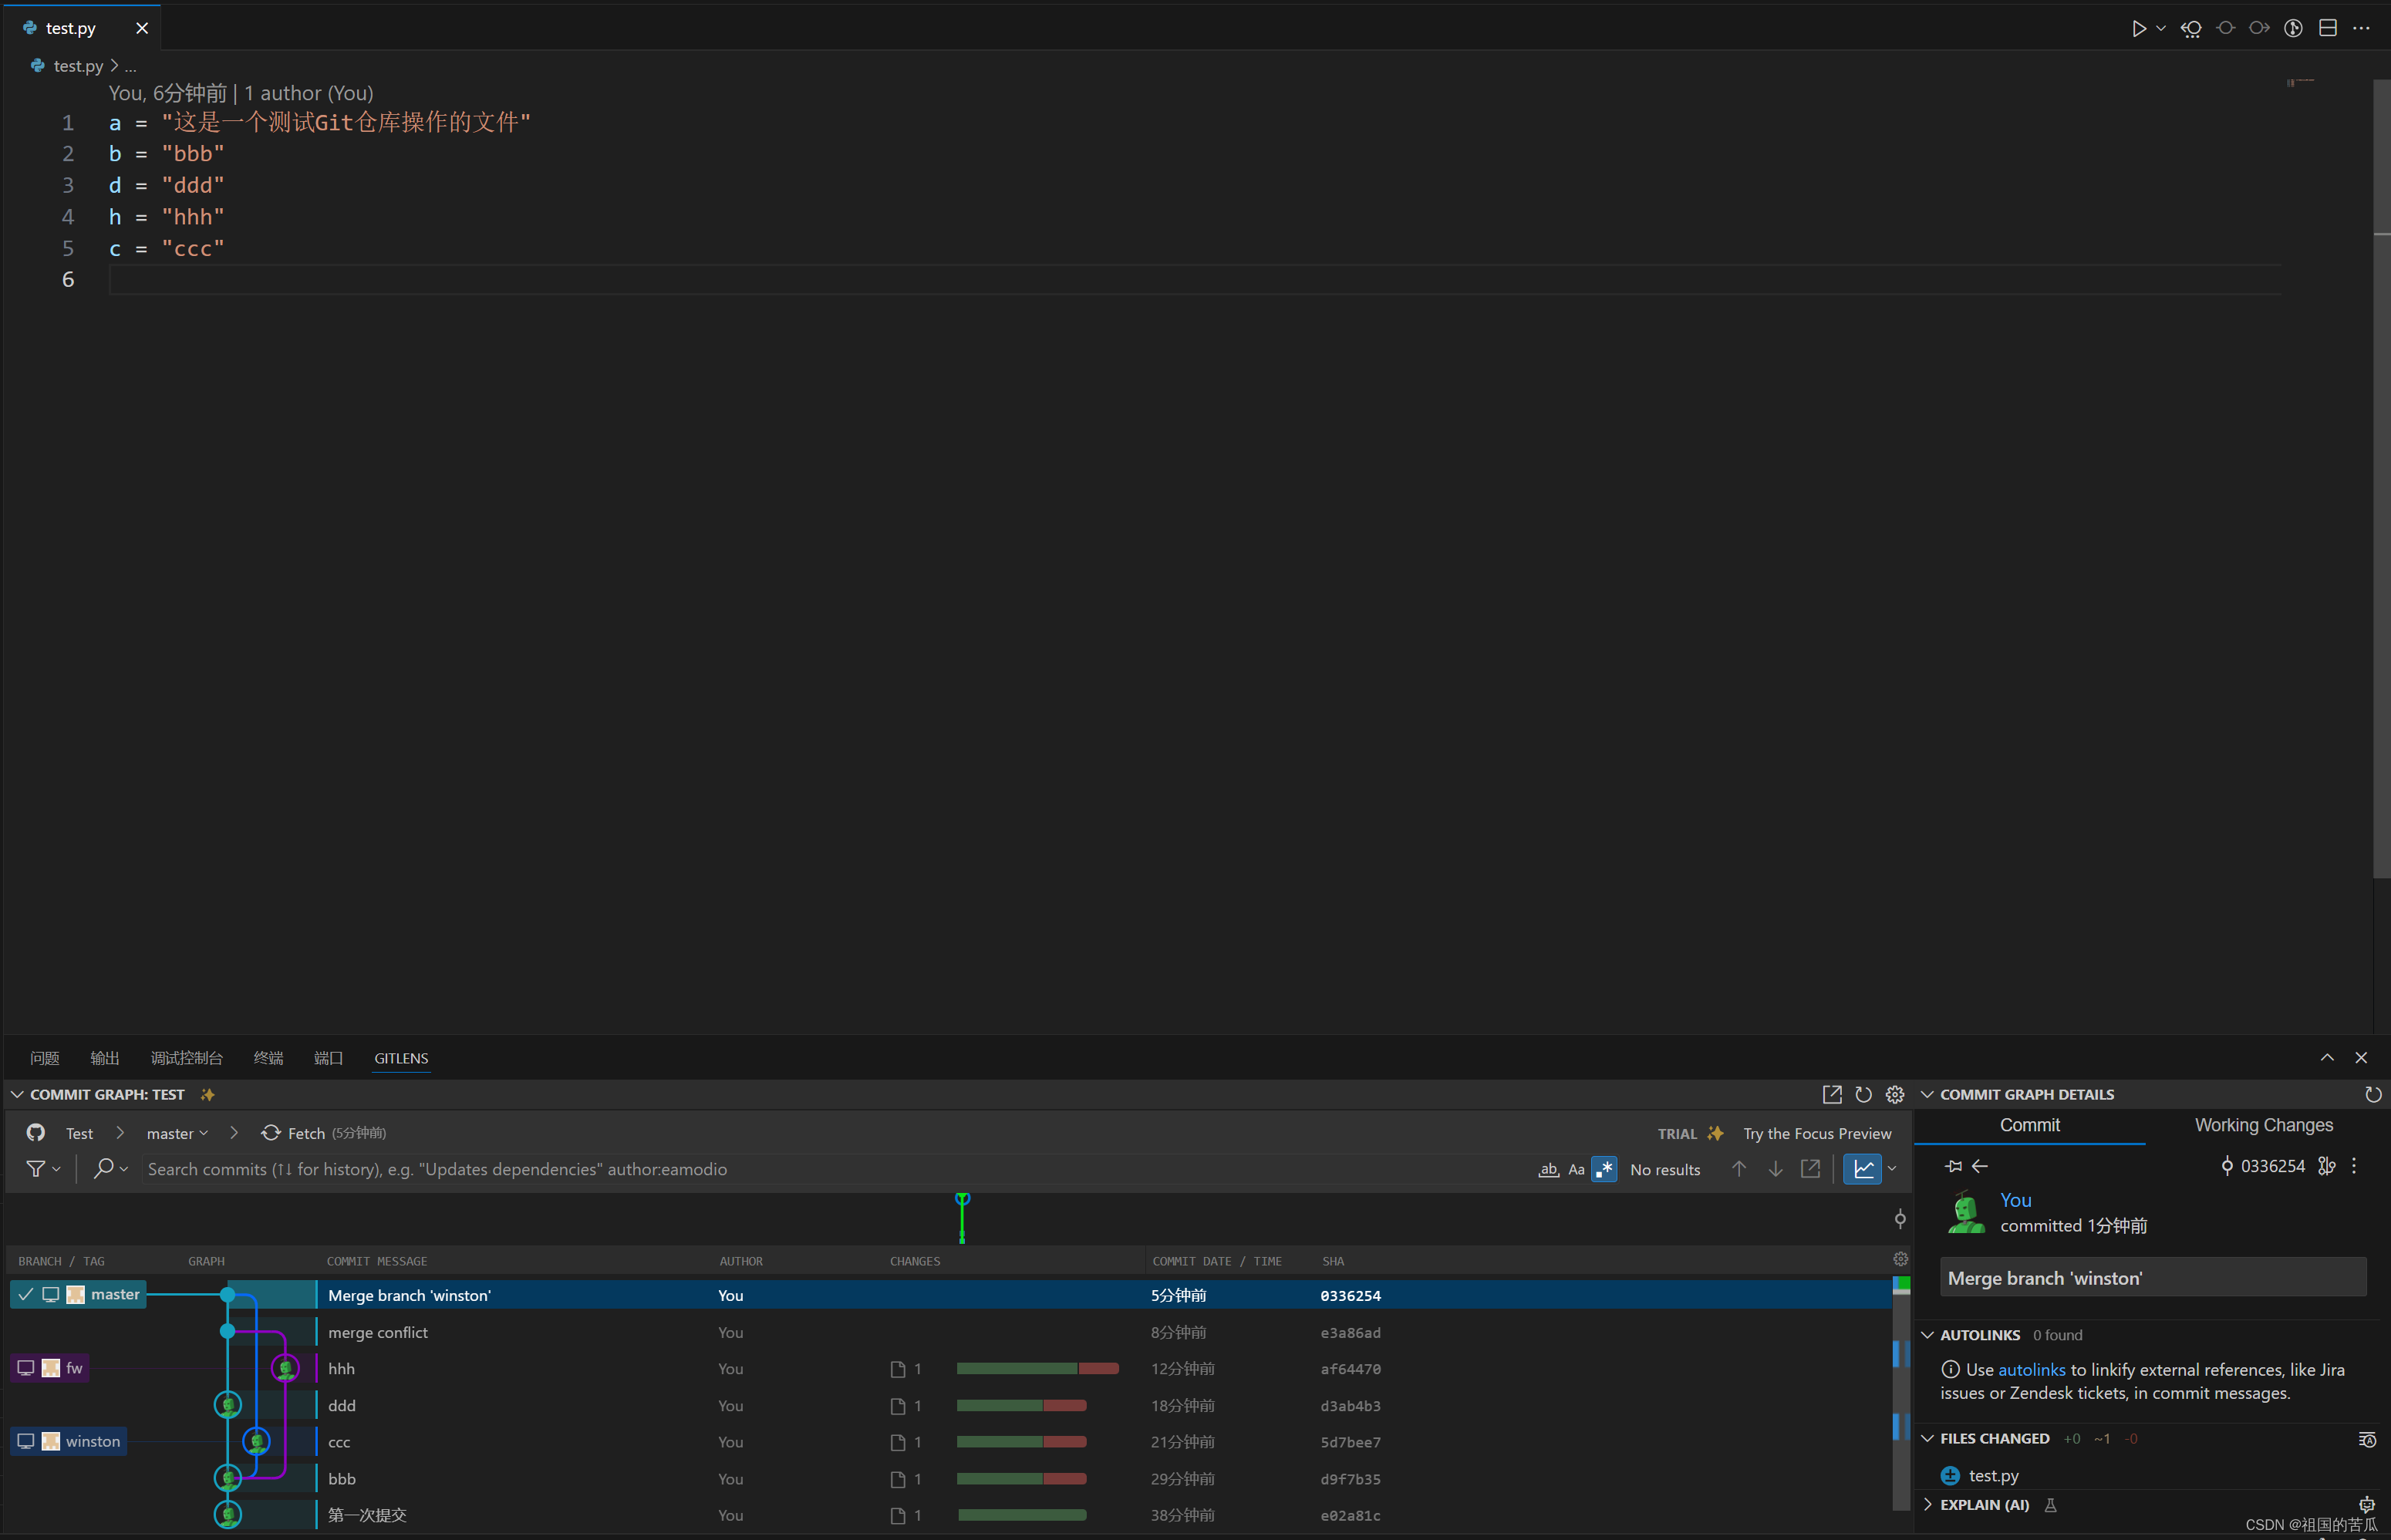Image resolution: width=2391 pixels, height=1540 pixels.
Task: Click the ddd commit changes bar
Action: point(1021,1405)
